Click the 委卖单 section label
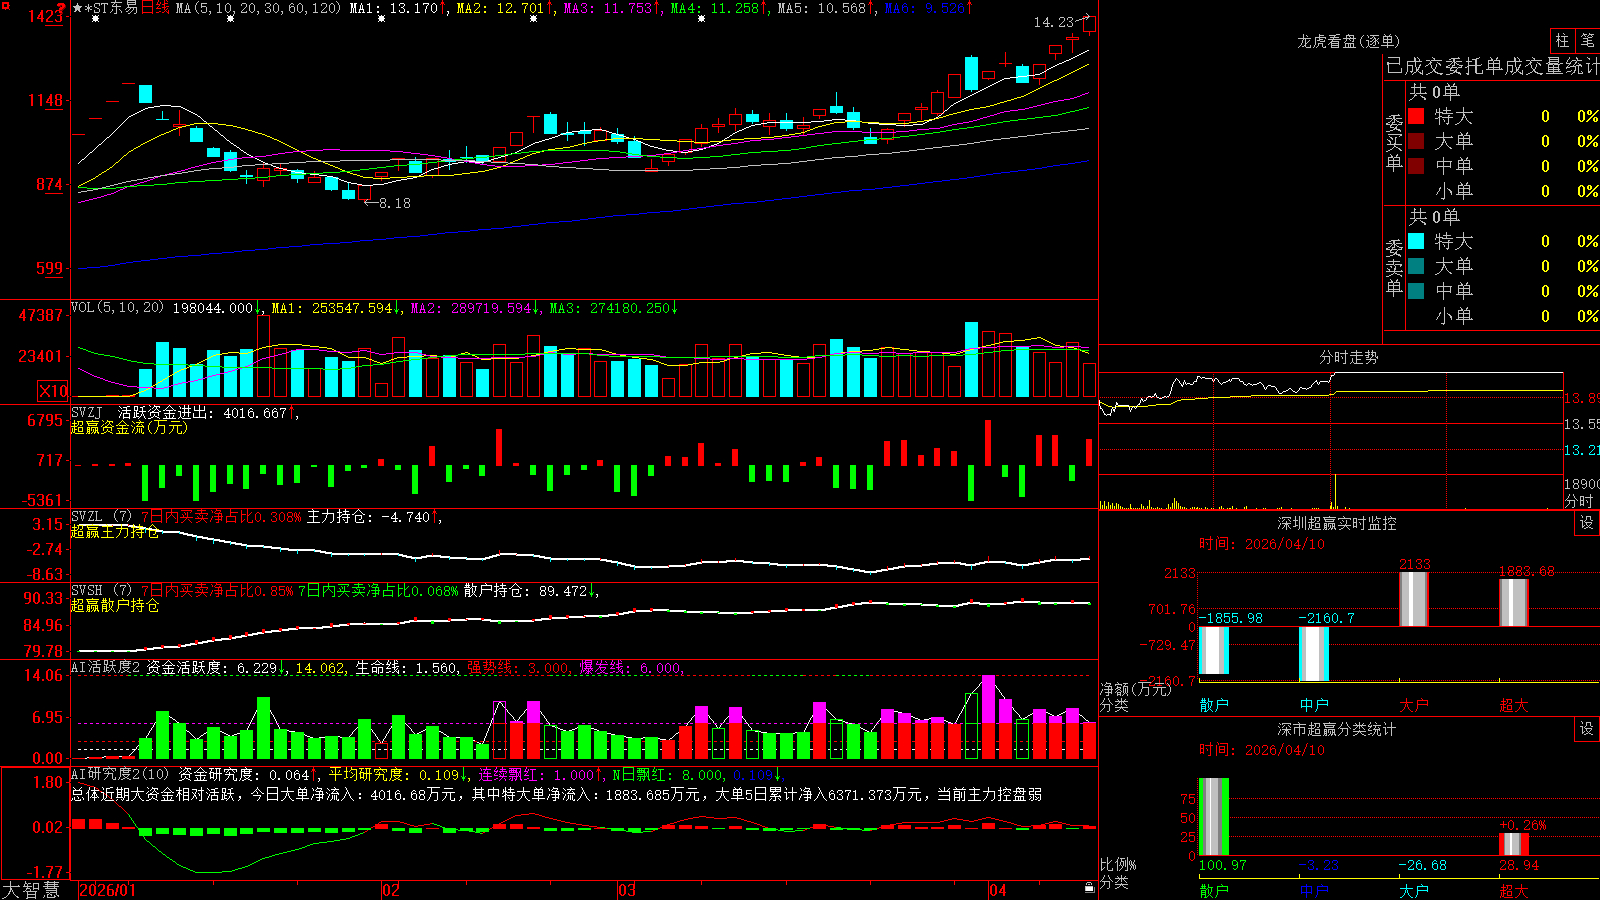 tap(1394, 267)
